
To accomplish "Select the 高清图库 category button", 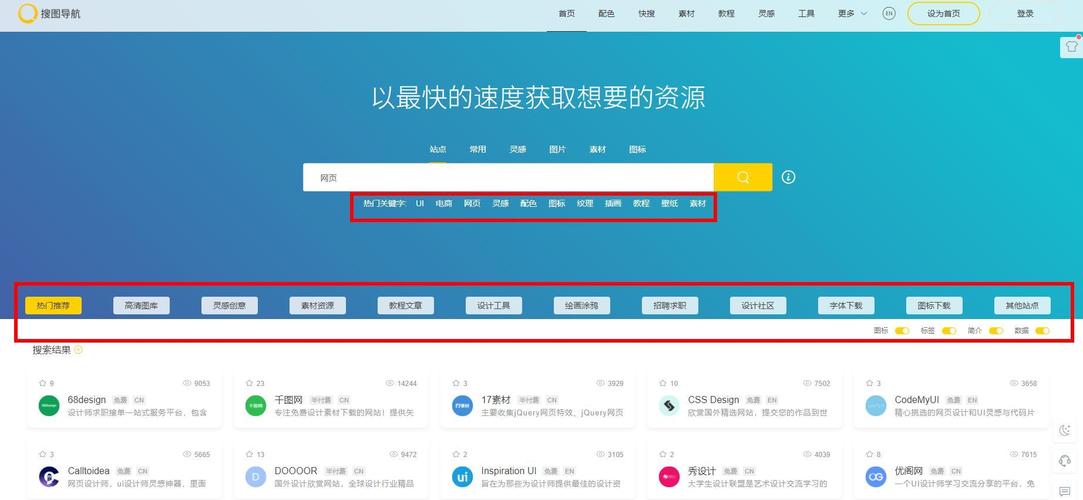I will coord(142,305).
